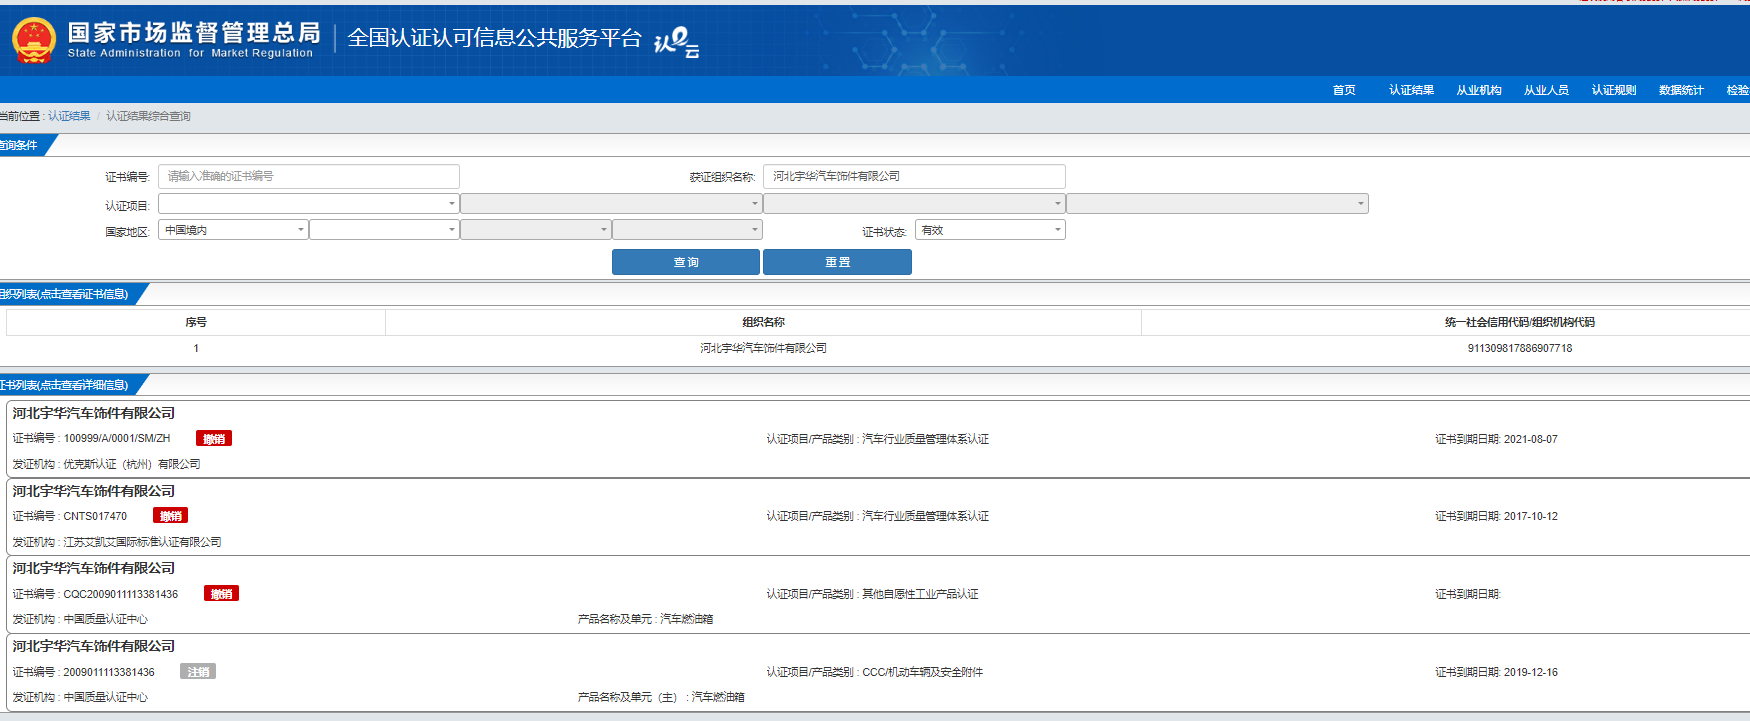
Task: Click 其他自愿性工业产品认证 category text
Action: (920, 594)
